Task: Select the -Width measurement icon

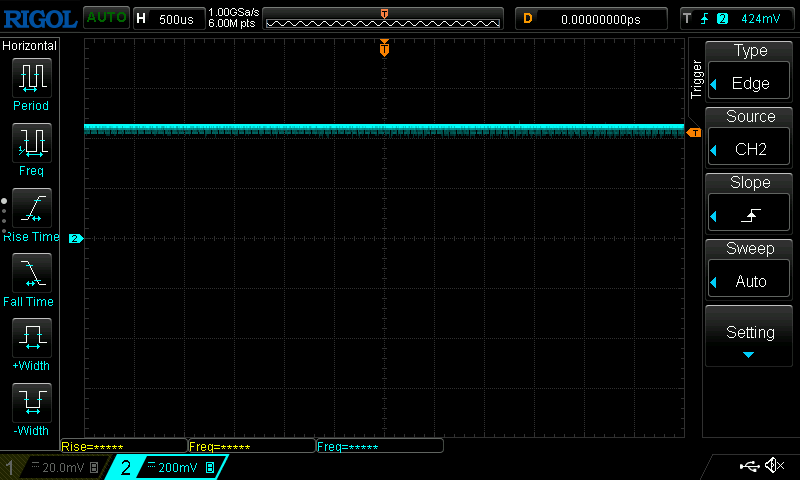Action: [x=31, y=404]
